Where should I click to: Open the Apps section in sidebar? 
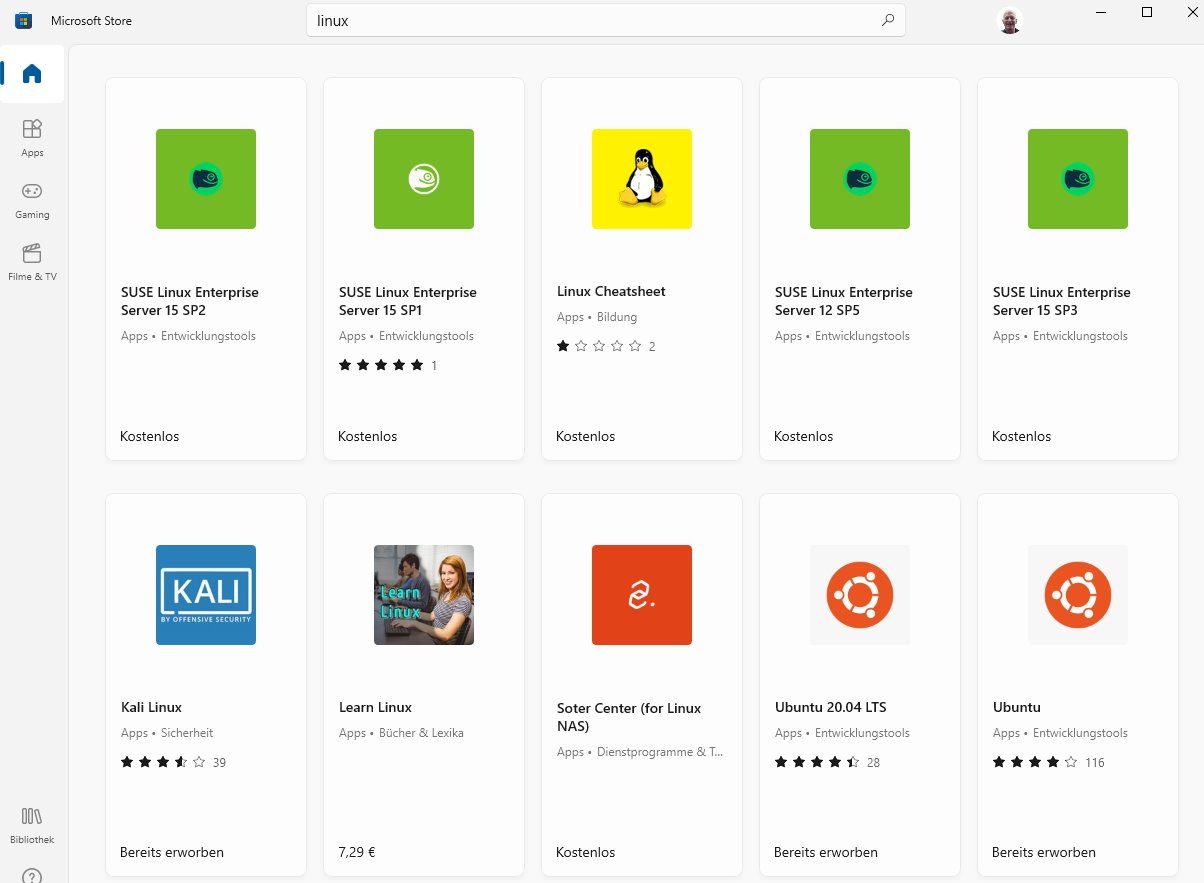pos(32,137)
